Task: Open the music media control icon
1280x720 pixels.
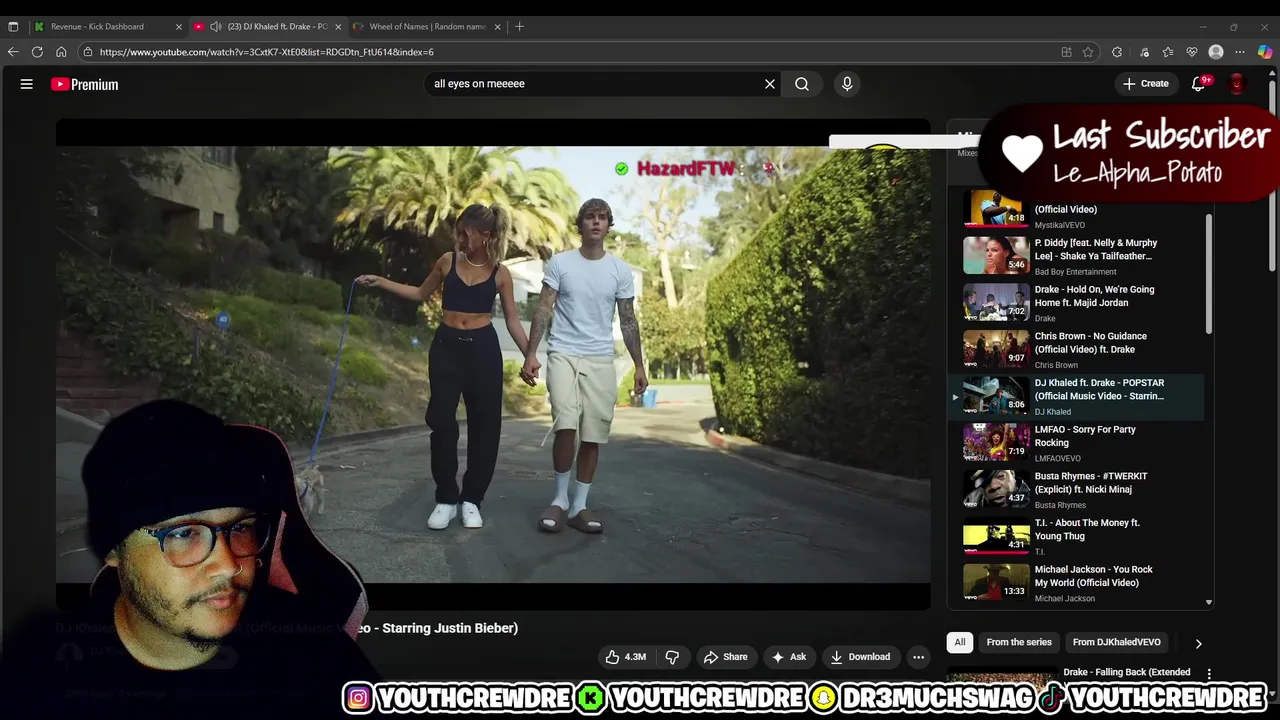Action: pos(1145,52)
